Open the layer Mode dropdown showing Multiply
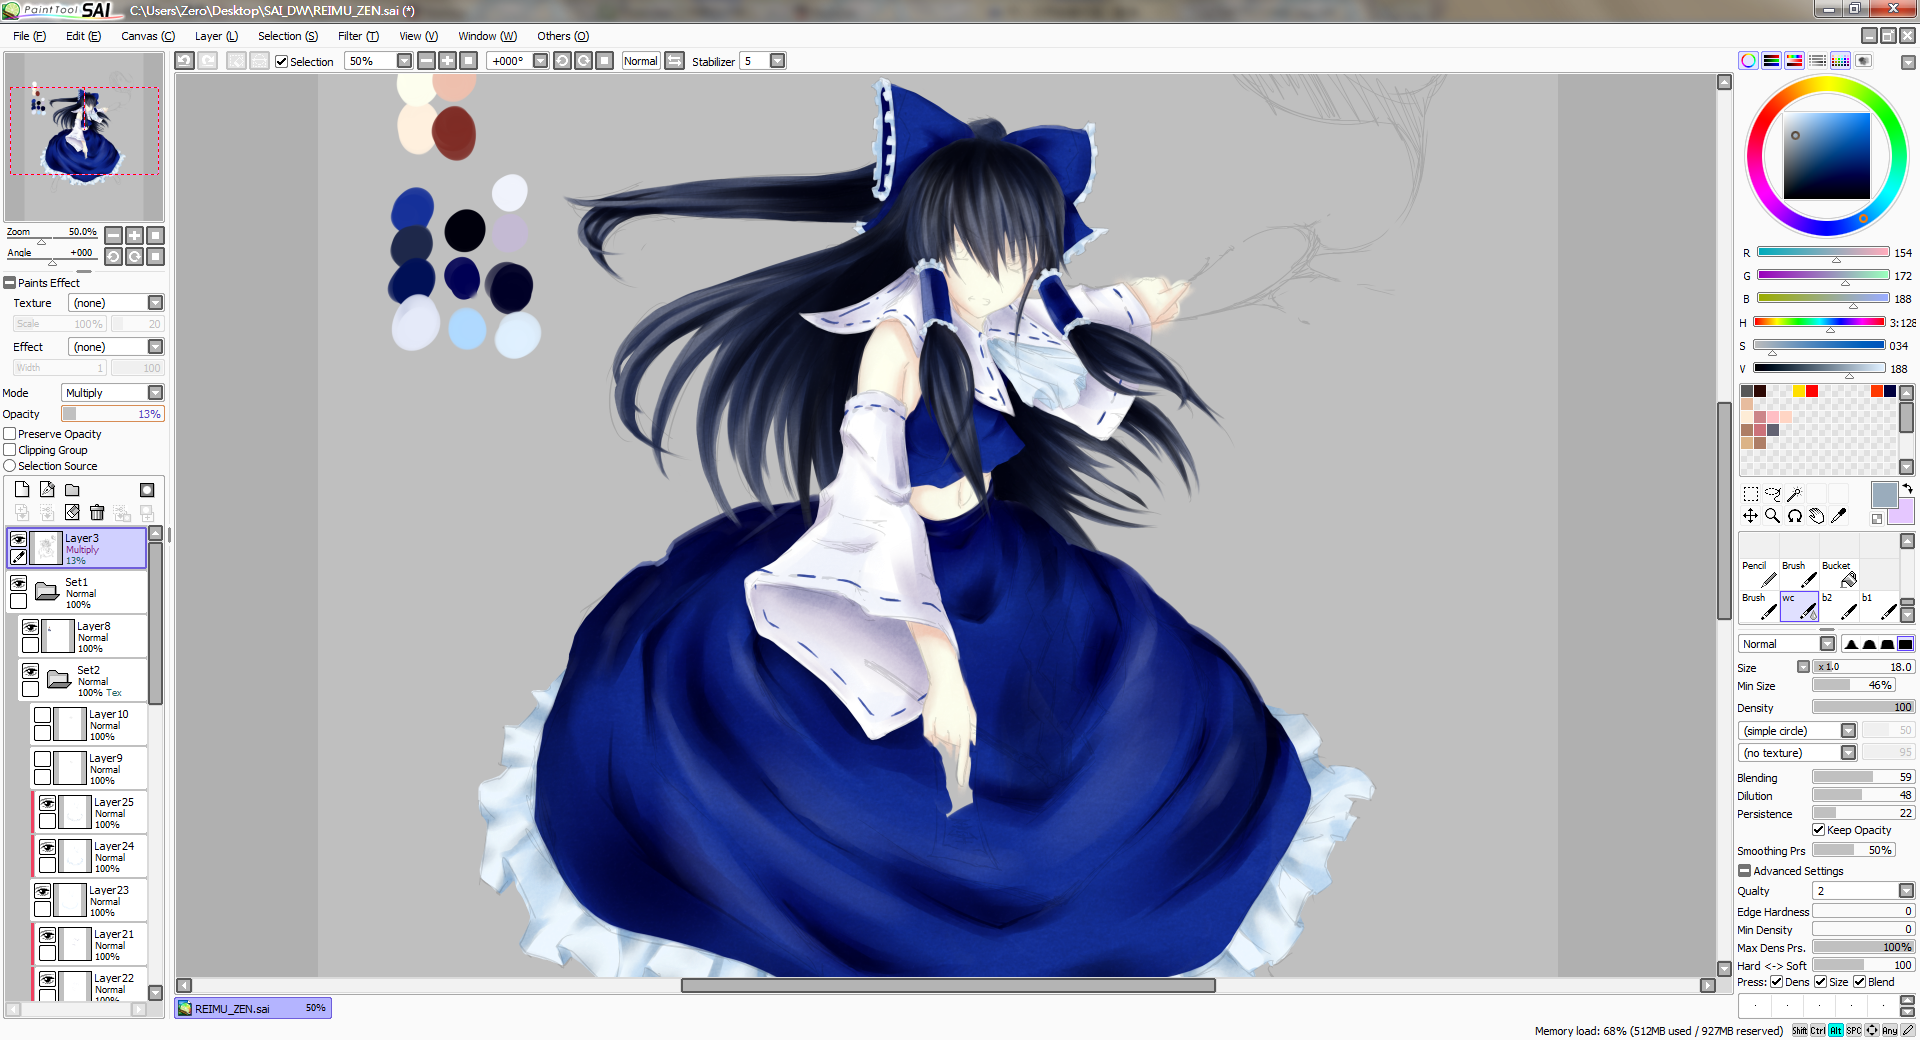 click(x=113, y=393)
